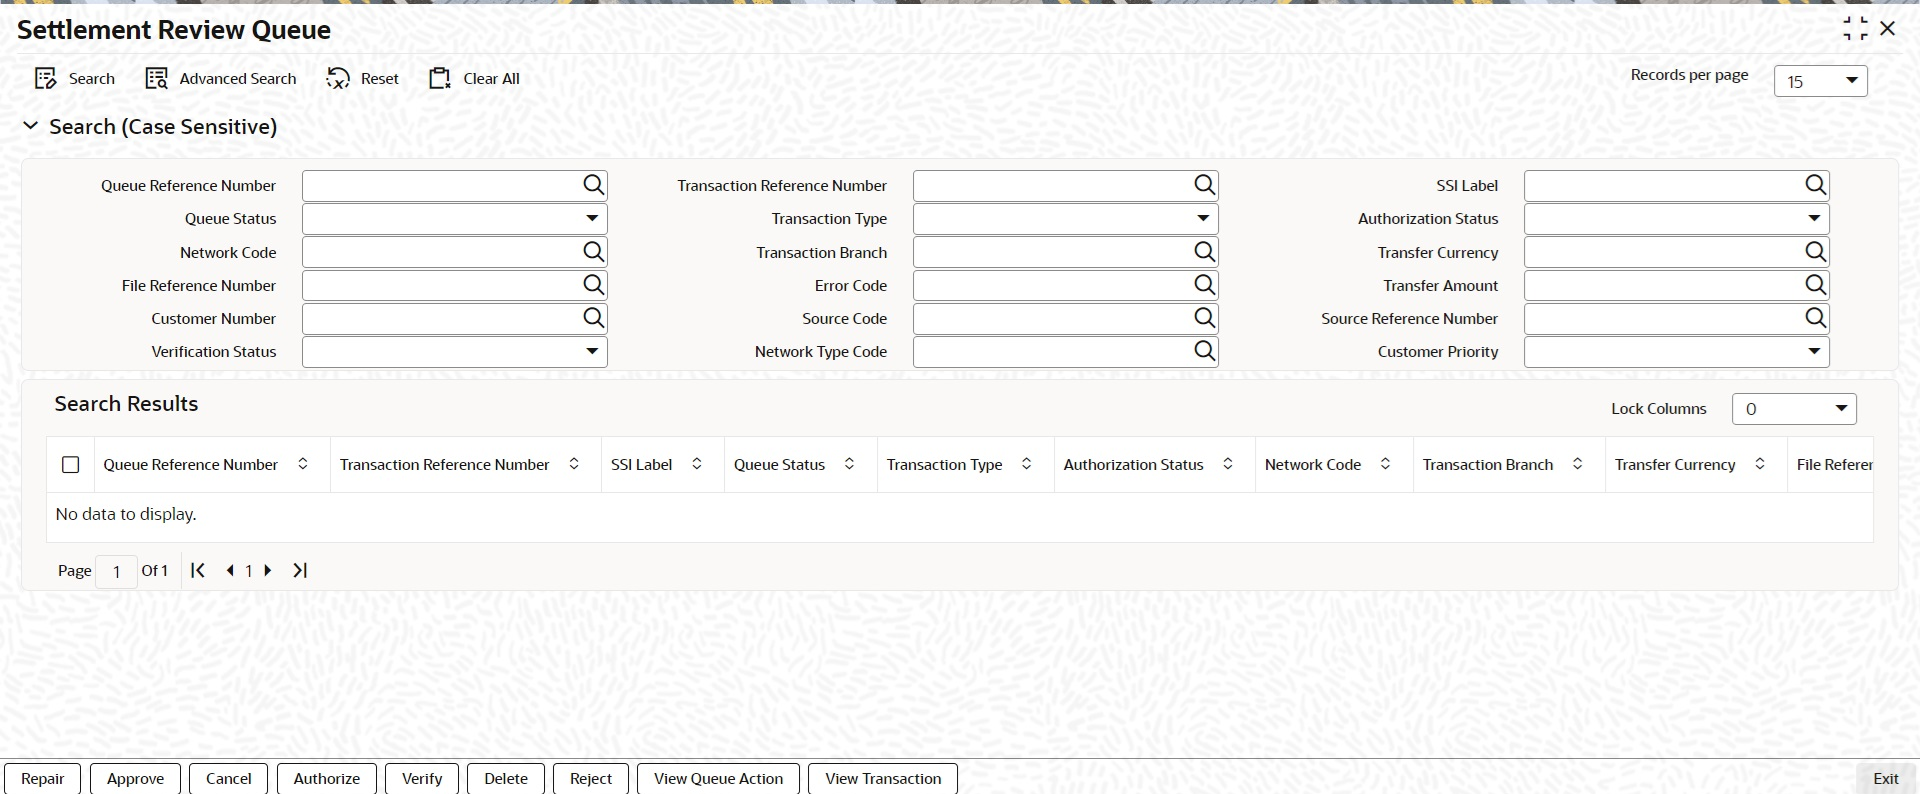Open the Verification Status dropdown

point(455,352)
